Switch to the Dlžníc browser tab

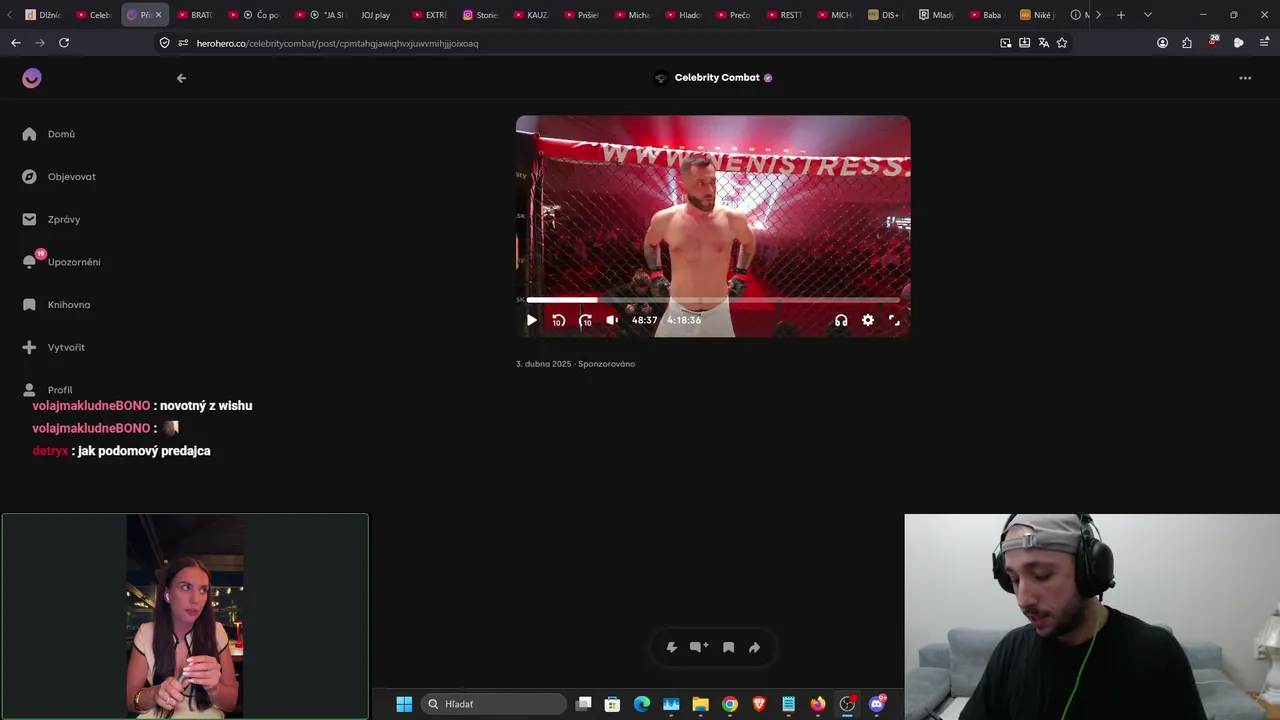44,15
